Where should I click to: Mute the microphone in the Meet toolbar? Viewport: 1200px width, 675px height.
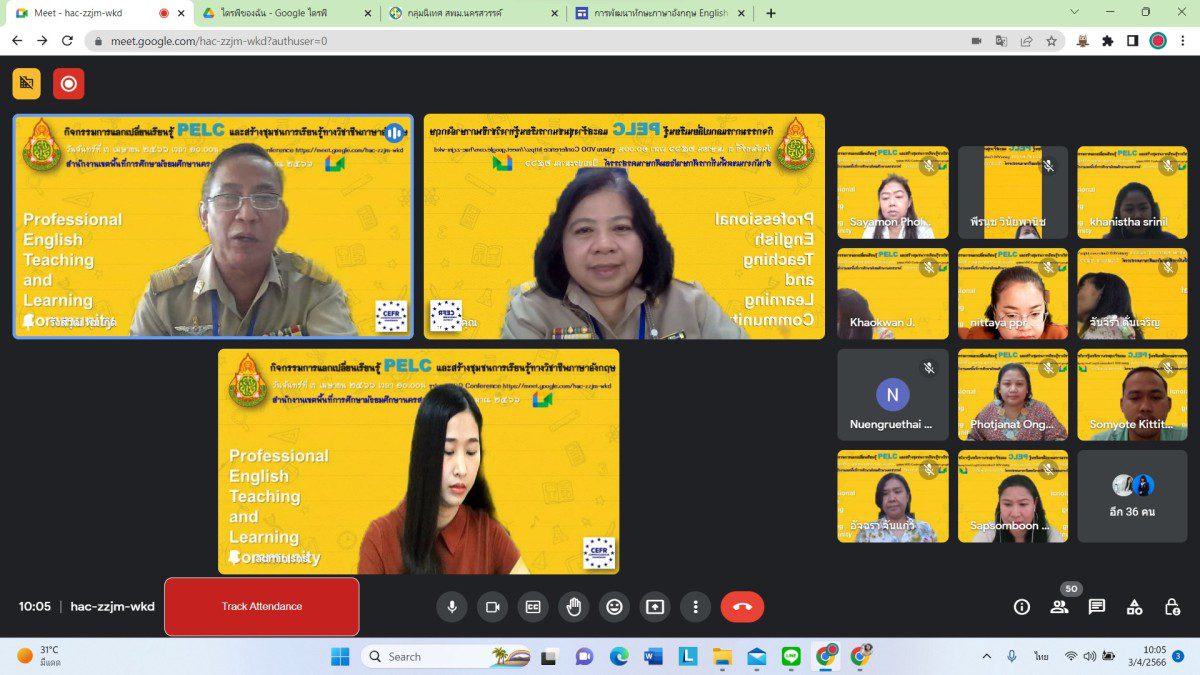click(x=452, y=606)
